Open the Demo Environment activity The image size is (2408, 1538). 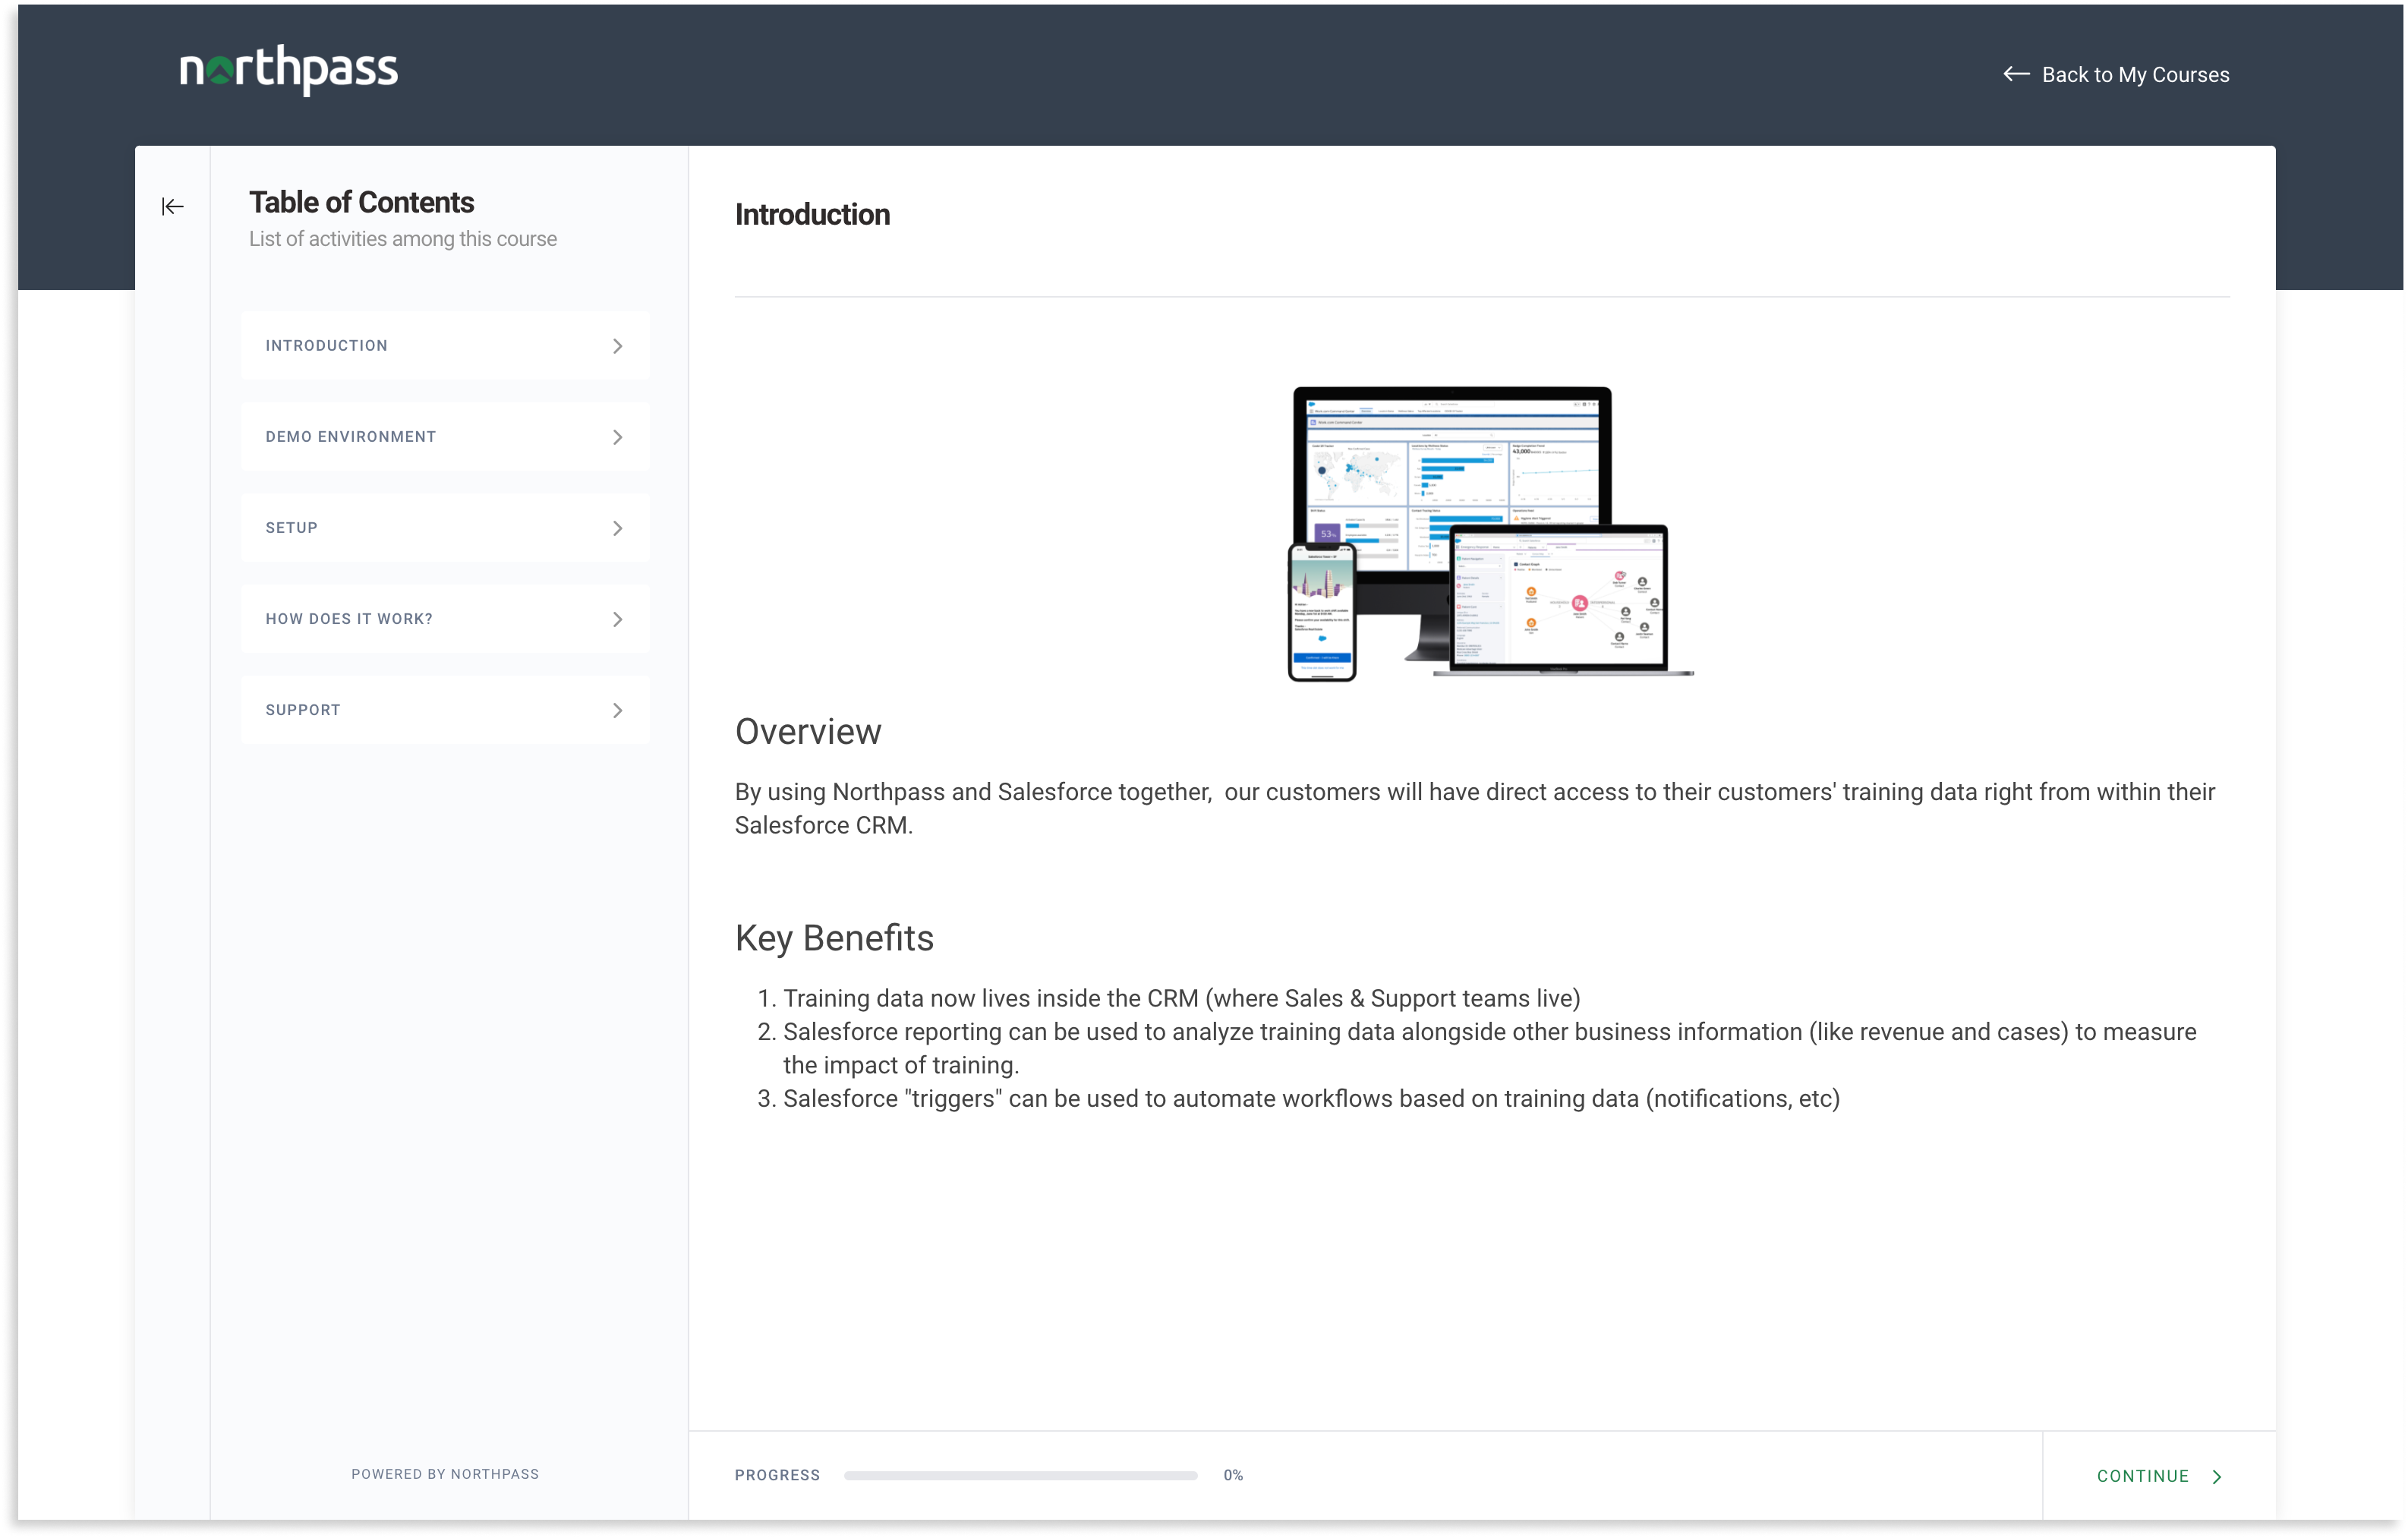point(351,437)
